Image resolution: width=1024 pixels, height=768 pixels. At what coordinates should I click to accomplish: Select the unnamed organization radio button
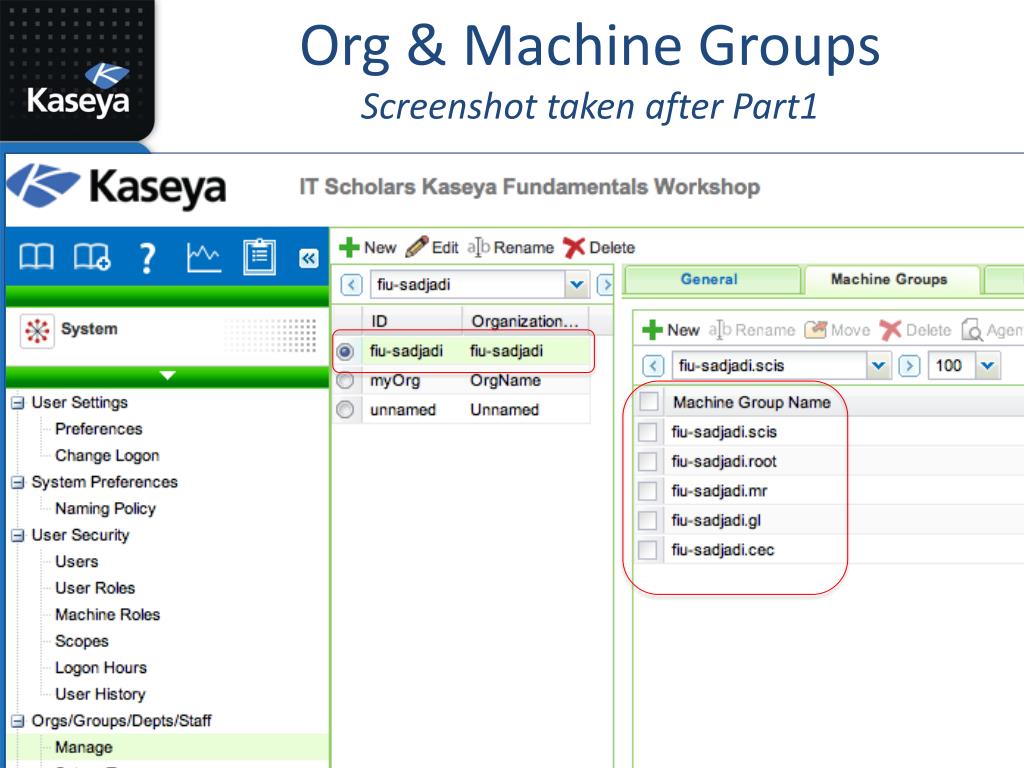pos(345,409)
